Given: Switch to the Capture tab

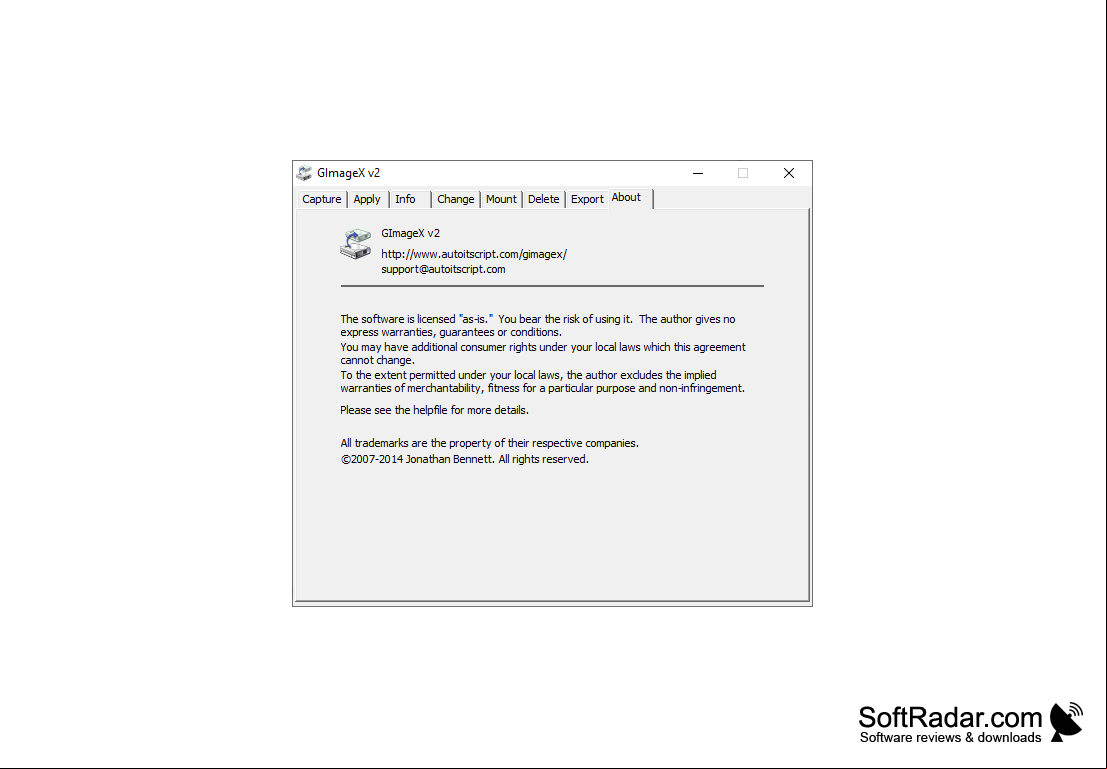Looking at the screenshot, I should (321, 199).
